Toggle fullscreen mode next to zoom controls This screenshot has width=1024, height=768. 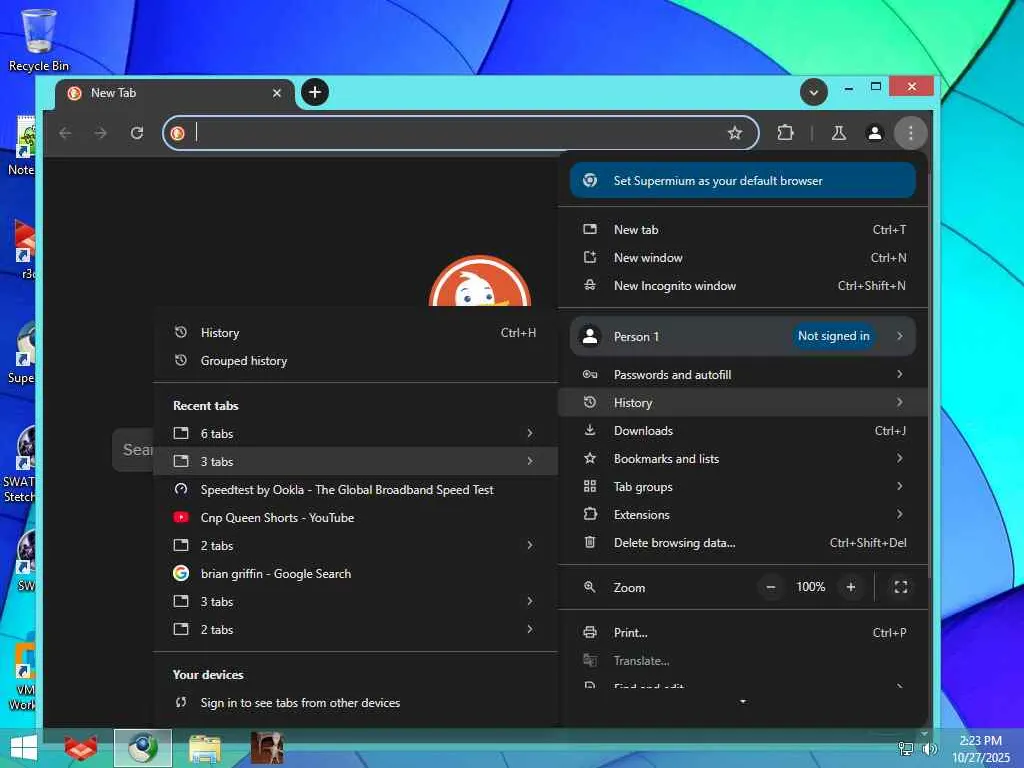tap(900, 587)
